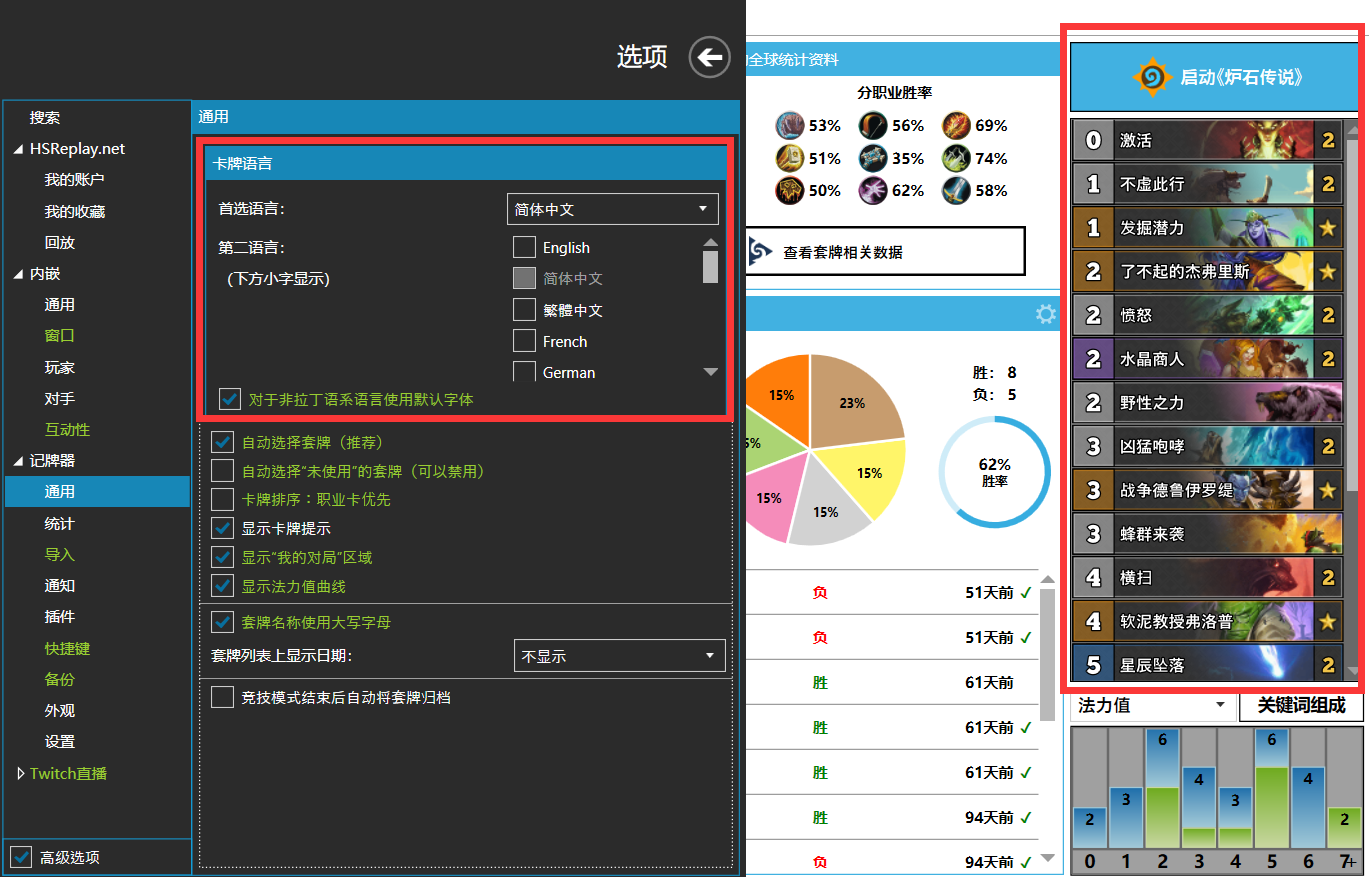Viewport: 1369px width, 877px height.
Task: Select 窗口 under 内嵌
Action: [x=60, y=336]
